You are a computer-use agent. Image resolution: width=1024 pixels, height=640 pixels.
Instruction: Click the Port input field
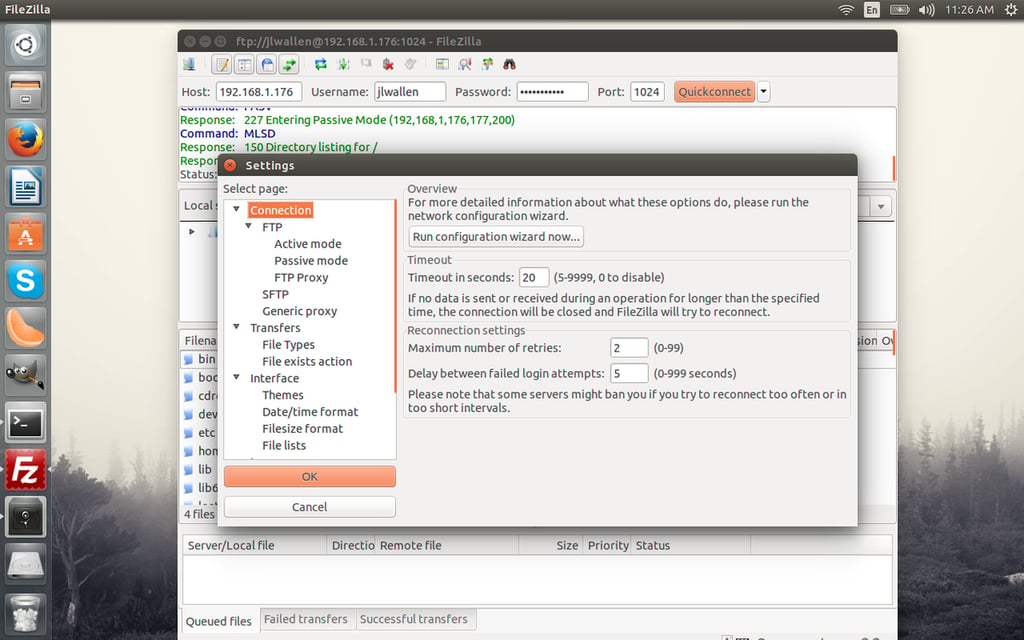point(647,91)
